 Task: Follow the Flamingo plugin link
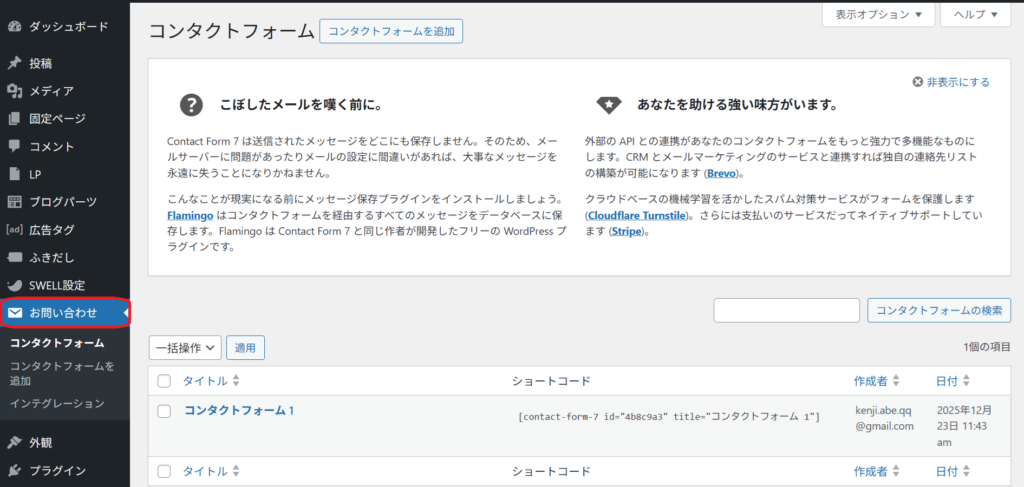click(x=192, y=216)
